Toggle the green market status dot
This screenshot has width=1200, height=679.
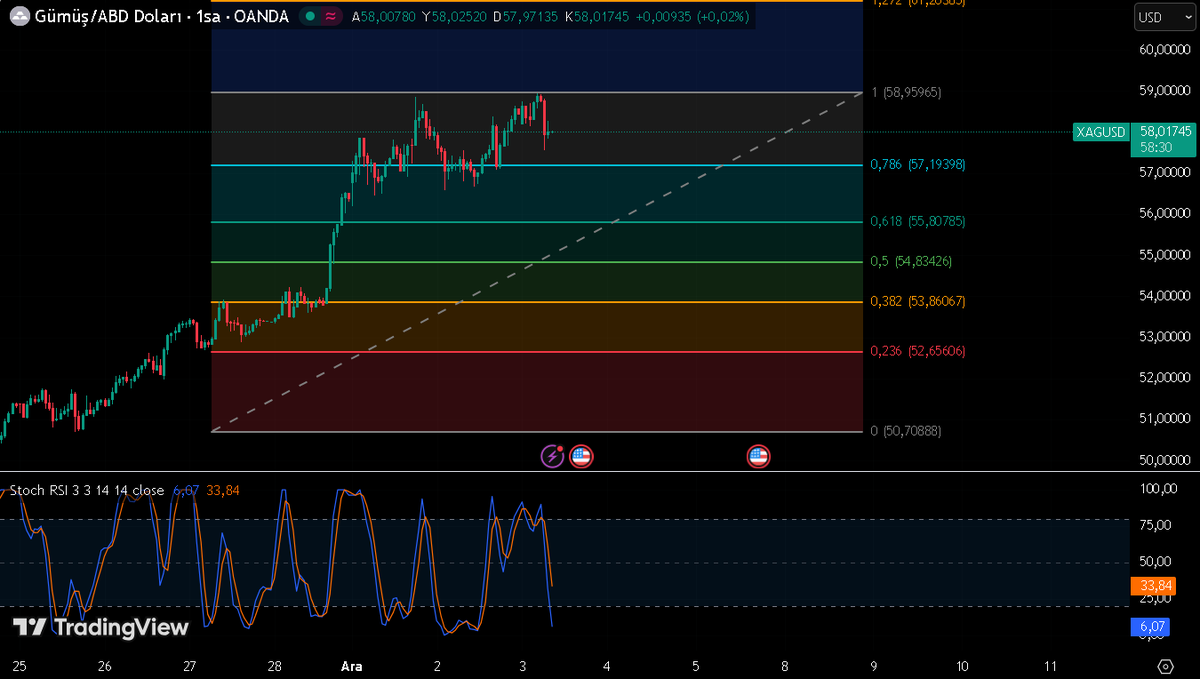pos(311,16)
